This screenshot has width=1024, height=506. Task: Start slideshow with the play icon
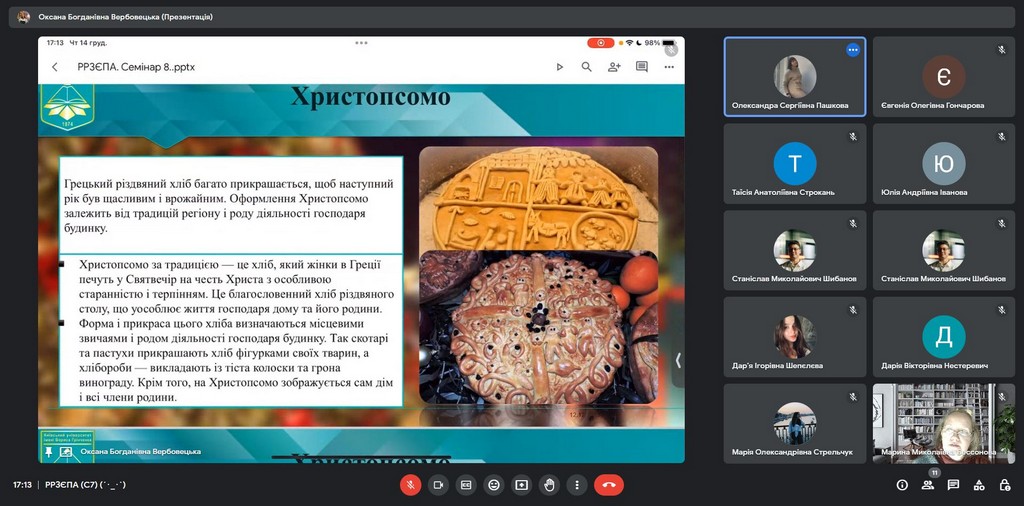pos(559,67)
